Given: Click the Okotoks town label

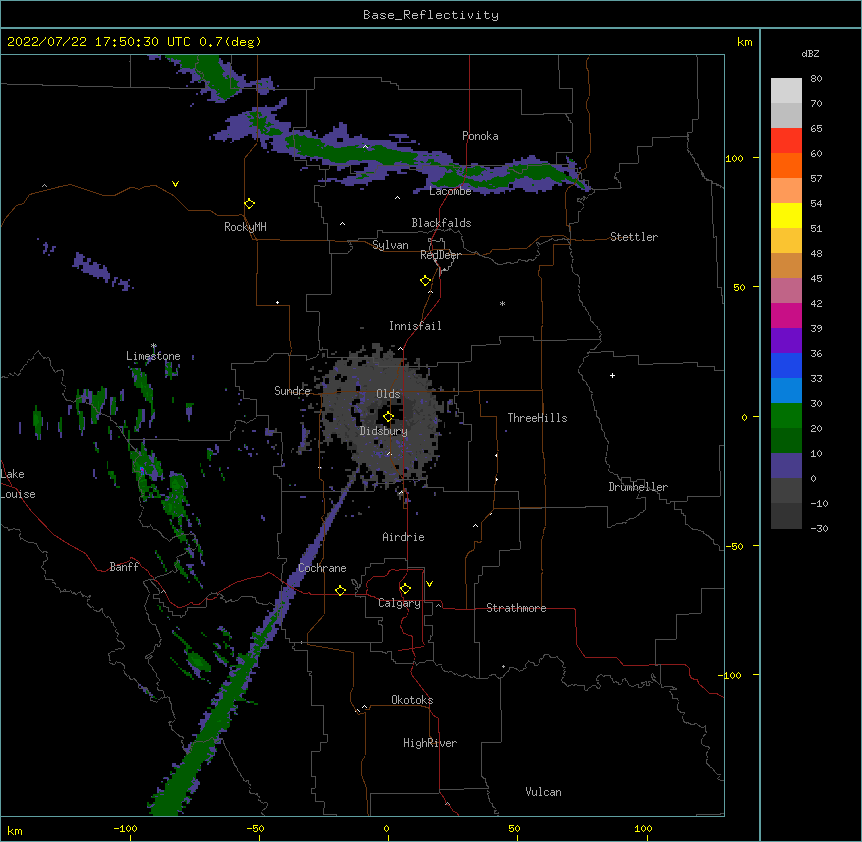Looking at the screenshot, I should tap(412, 700).
